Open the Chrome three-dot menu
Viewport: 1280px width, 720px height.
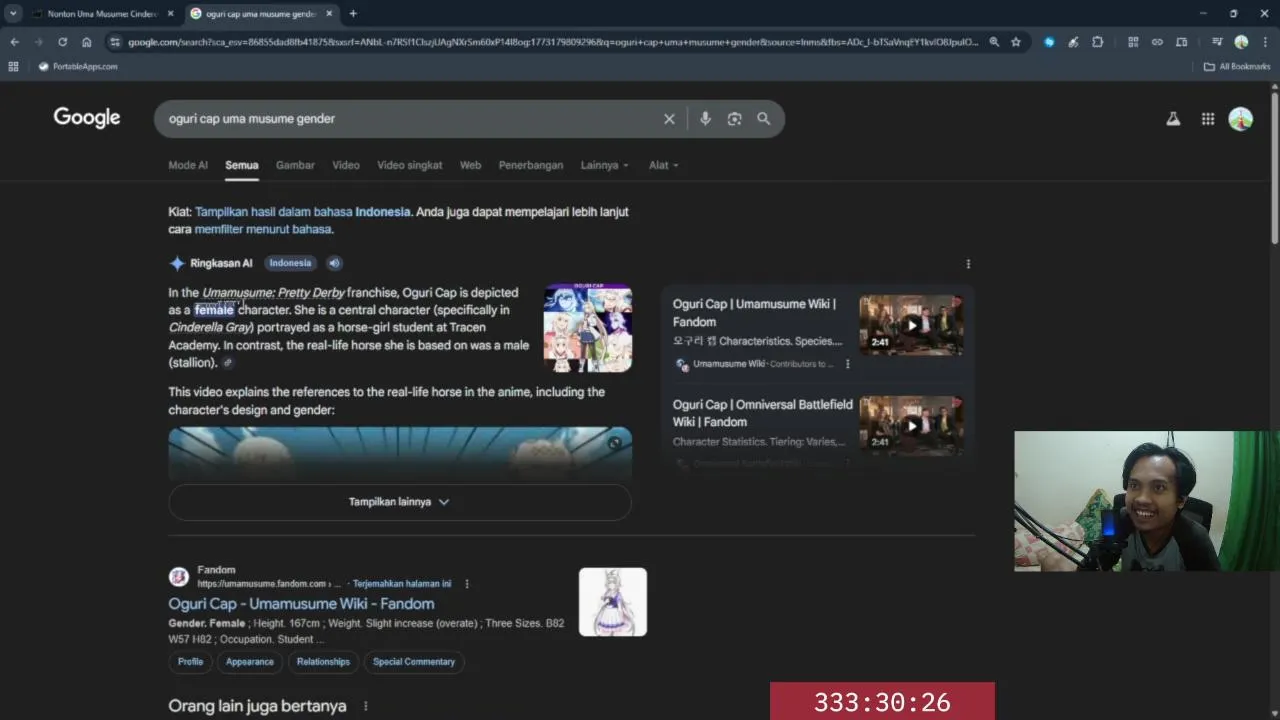1264,42
